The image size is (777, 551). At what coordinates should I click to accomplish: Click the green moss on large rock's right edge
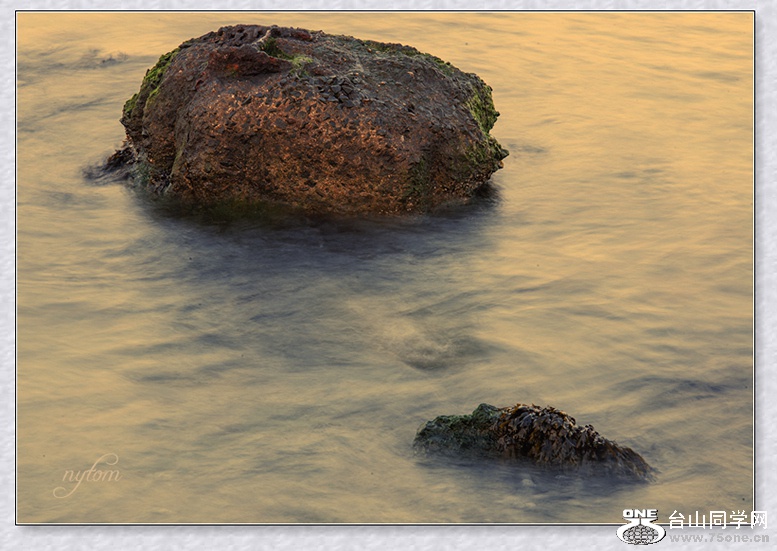click(x=483, y=110)
